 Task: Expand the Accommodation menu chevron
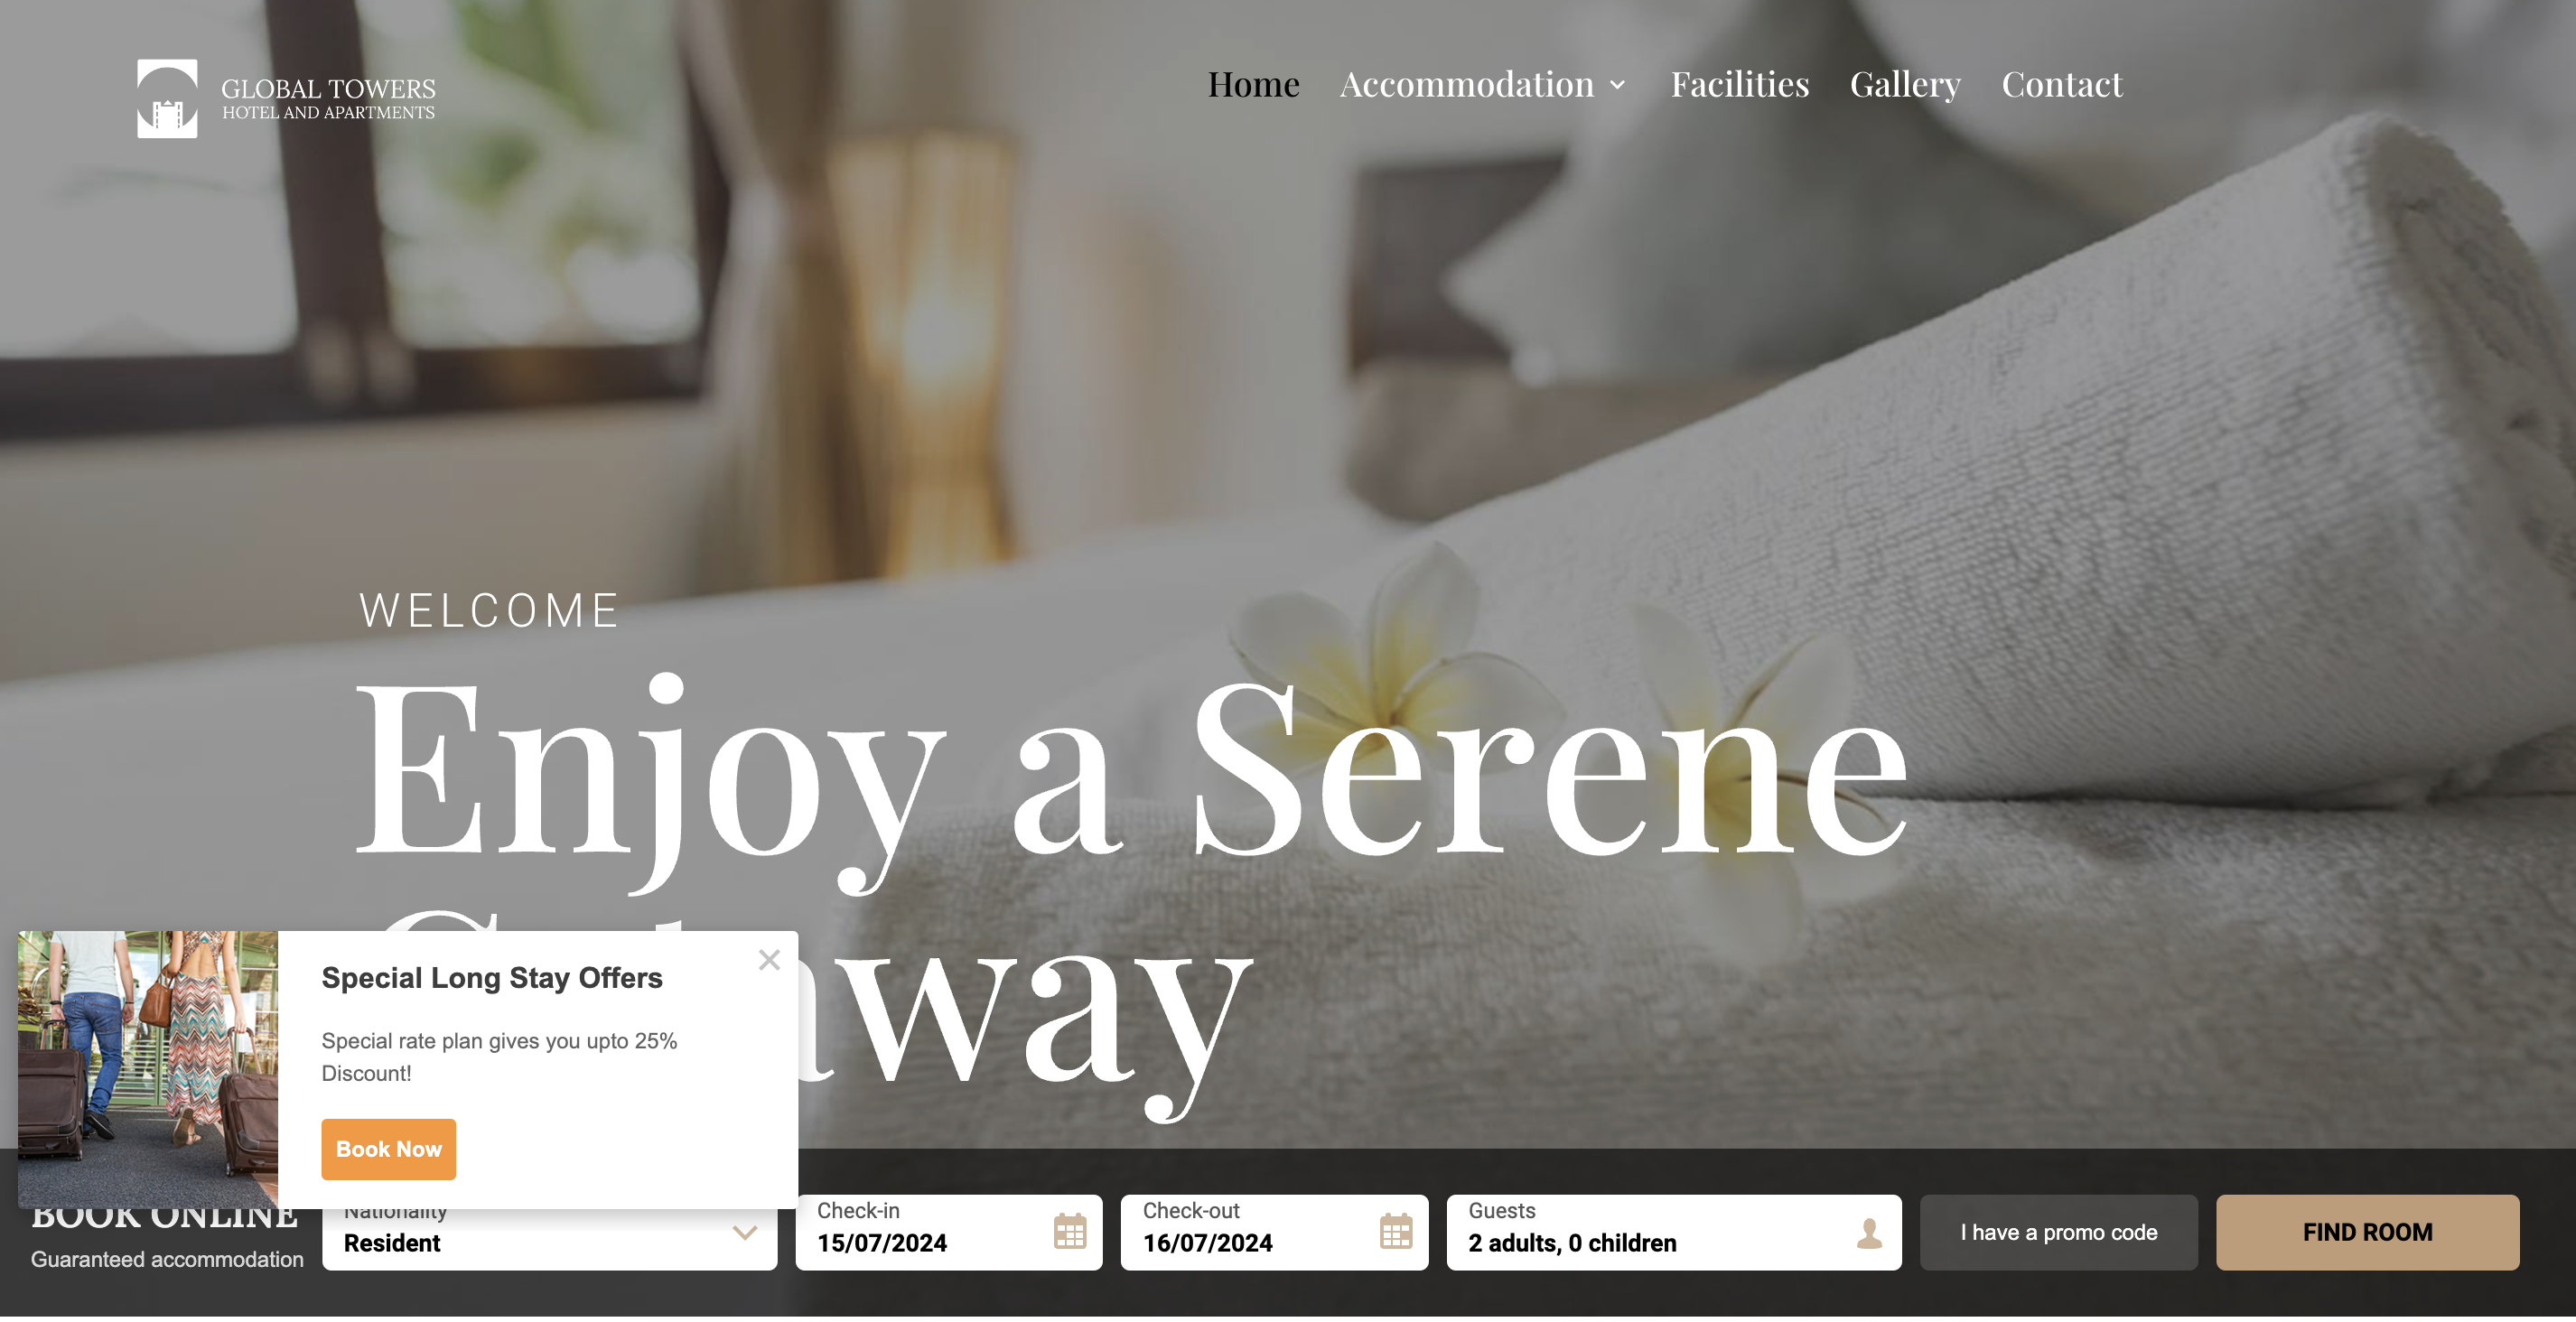(x=1617, y=86)
